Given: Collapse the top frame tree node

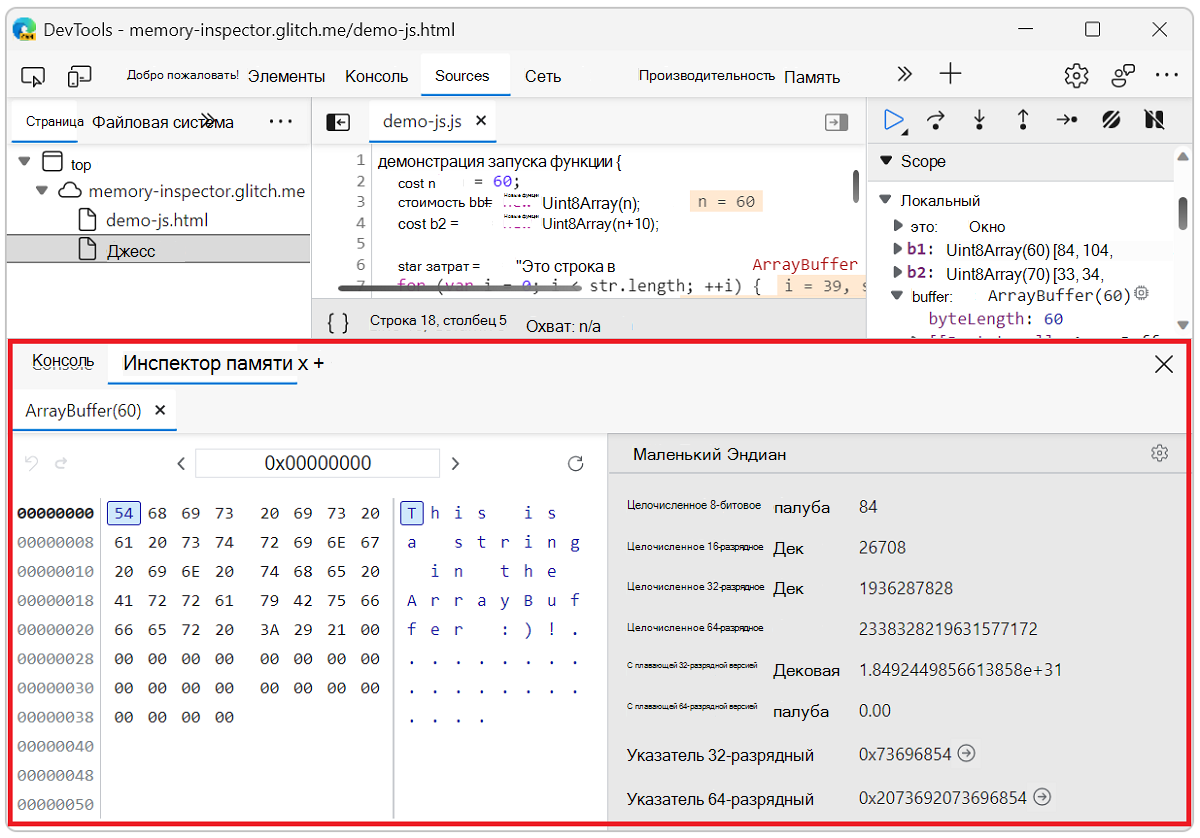Looking at the screenshot, I should point(25,162).
